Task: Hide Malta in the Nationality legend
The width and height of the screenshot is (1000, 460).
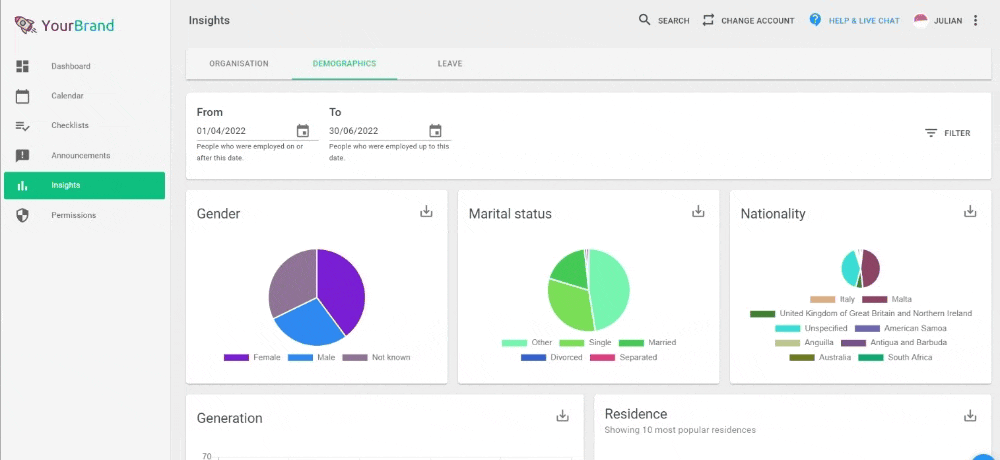Action: (x=887, y=299)
